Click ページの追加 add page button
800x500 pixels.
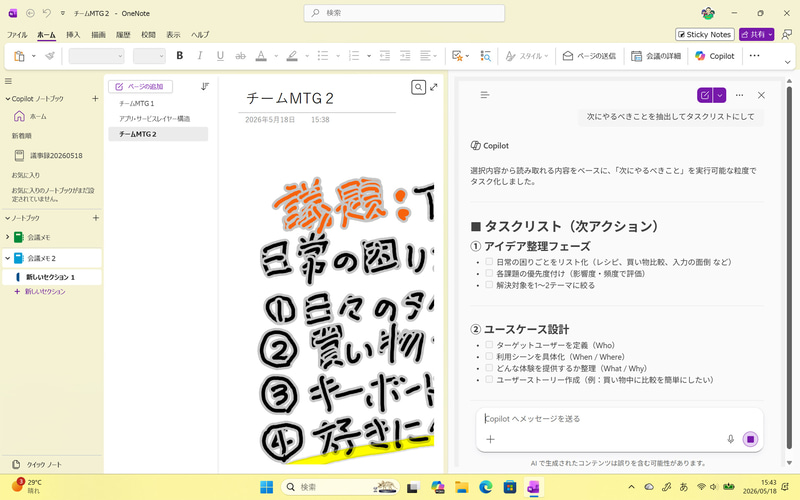[140, 87]
